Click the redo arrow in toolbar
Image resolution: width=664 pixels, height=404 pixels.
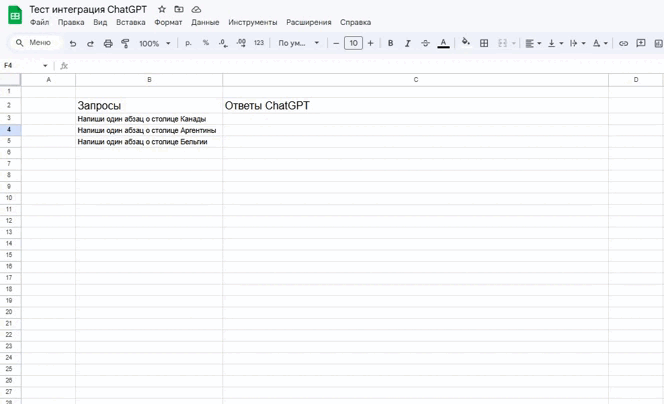90,43
